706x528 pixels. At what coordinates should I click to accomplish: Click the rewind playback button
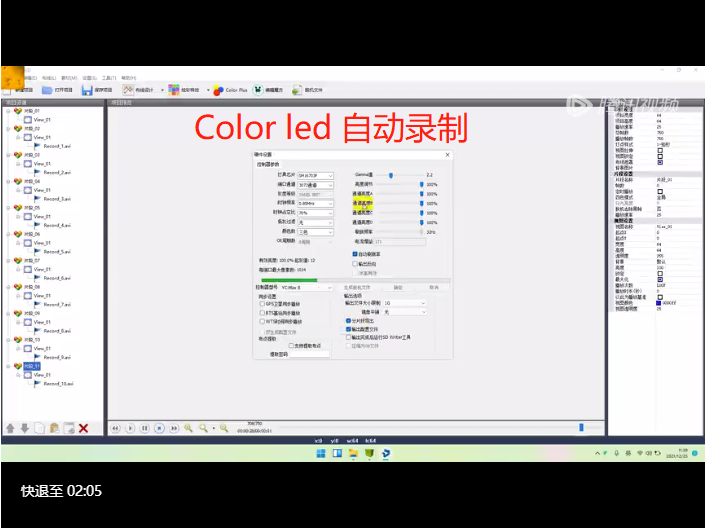pyautogui.click(x=116, y=429)
